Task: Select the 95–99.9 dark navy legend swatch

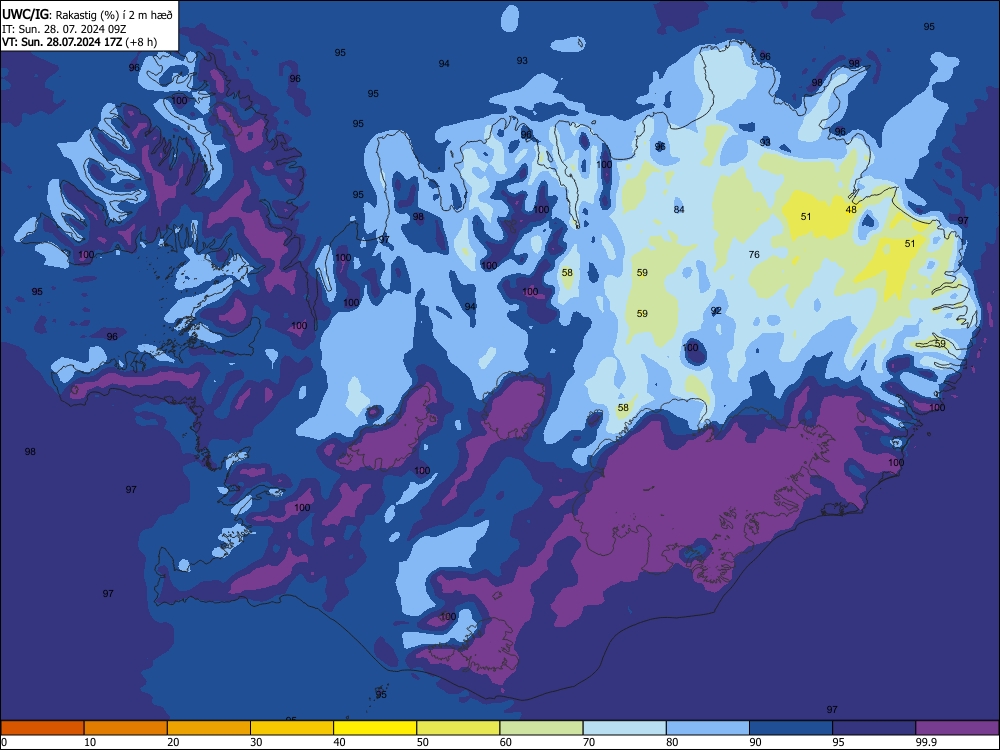Action: click(874, 728)
